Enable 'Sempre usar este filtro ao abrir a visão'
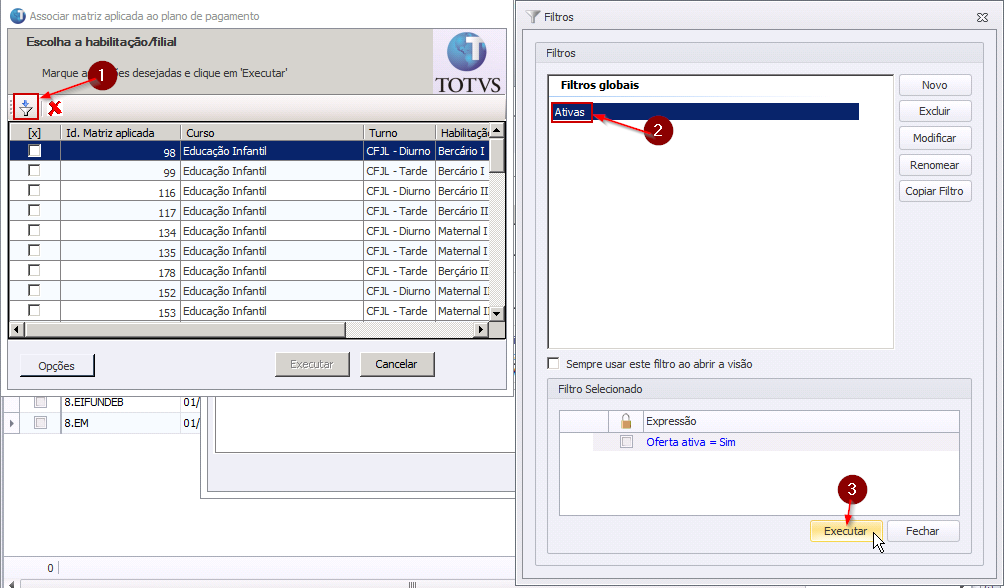The image size is (1005, 588). point(554,364)
